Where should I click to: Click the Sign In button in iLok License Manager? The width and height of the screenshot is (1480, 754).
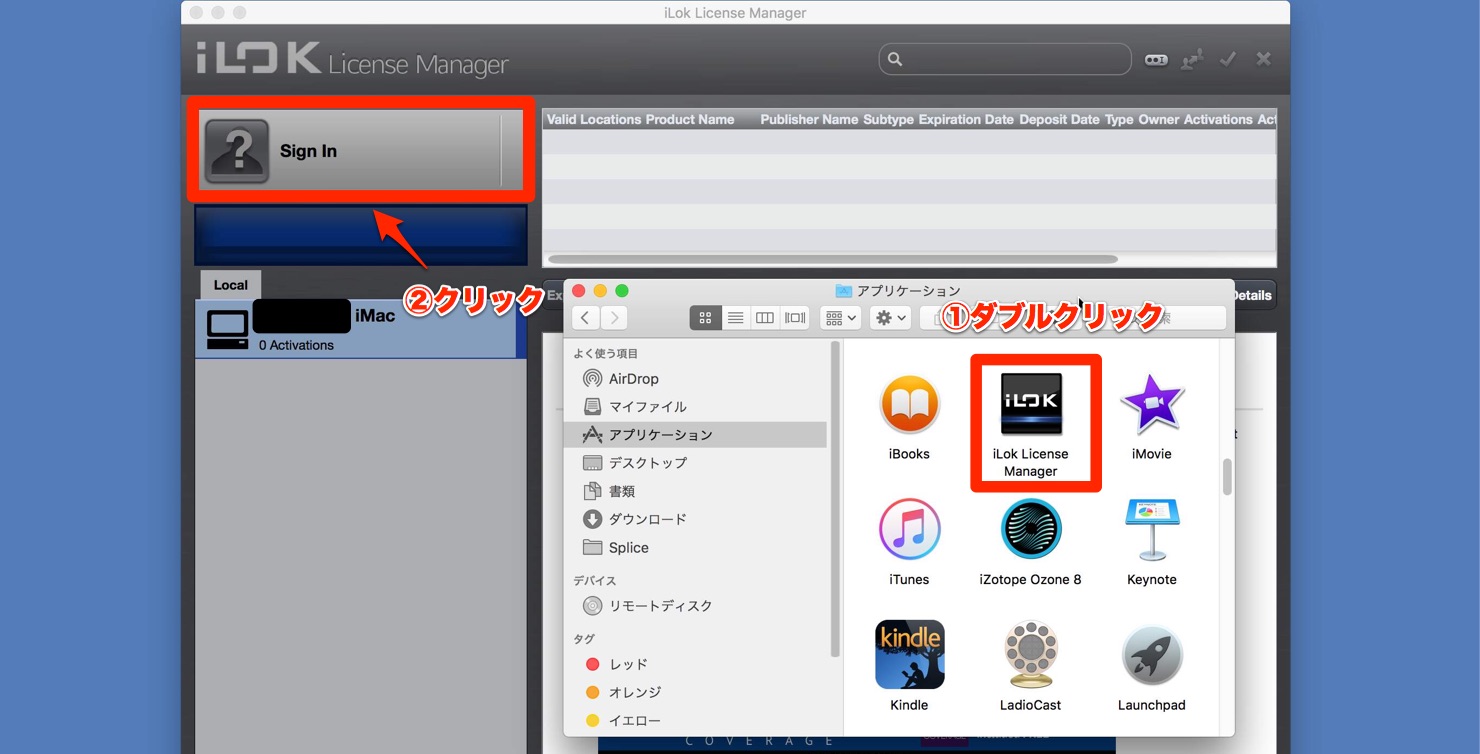click(362, 150)
